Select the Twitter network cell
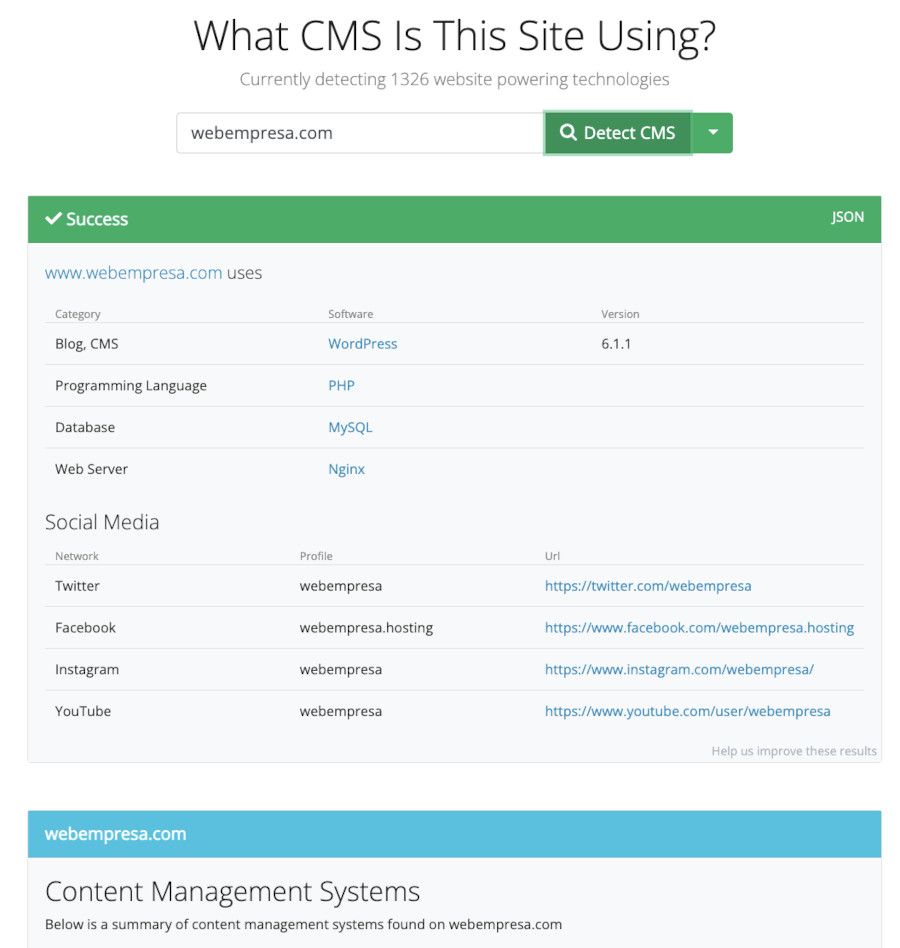900x948 pixels. [77, 586]
